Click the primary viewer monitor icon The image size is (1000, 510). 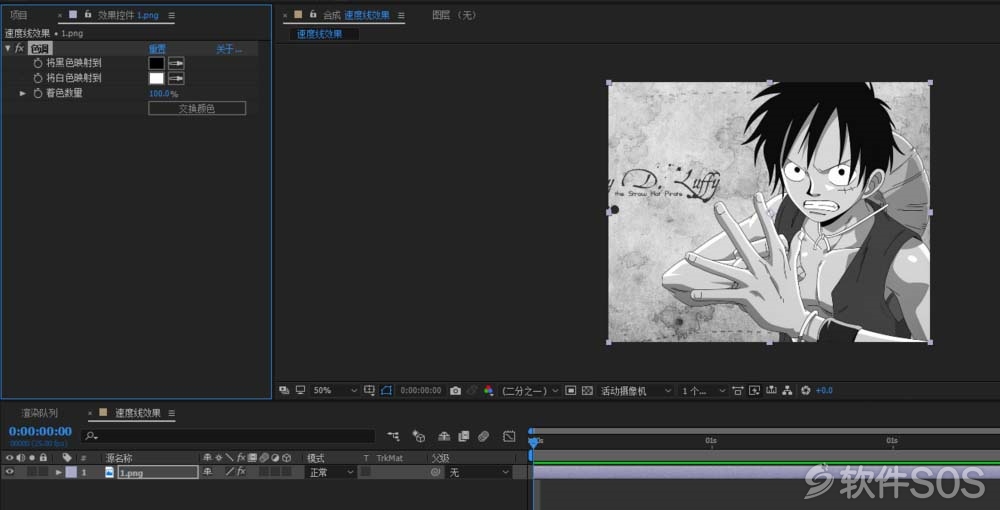(x=300, y=390)
